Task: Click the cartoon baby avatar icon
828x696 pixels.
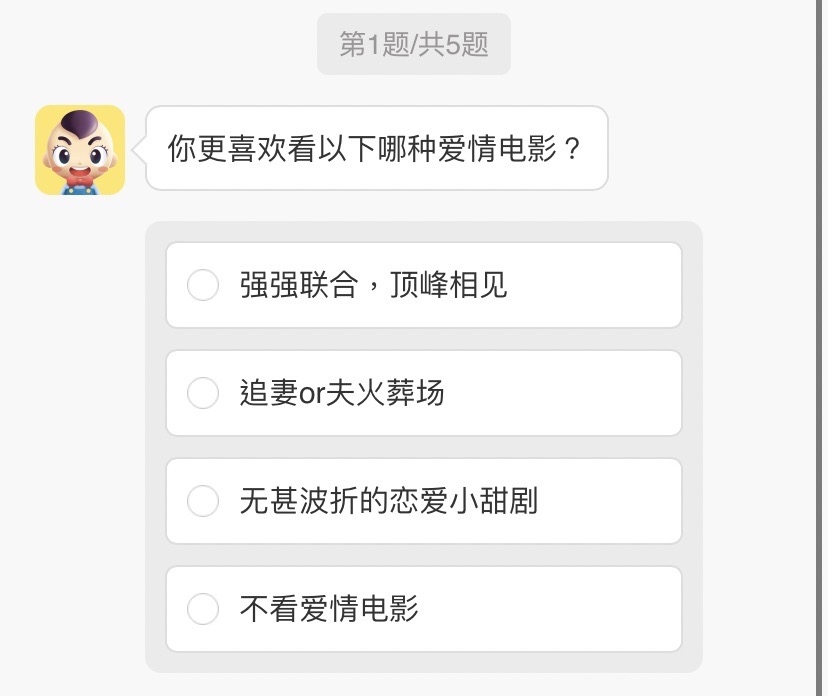Action: pyautogui.click(x=80, y=150)
